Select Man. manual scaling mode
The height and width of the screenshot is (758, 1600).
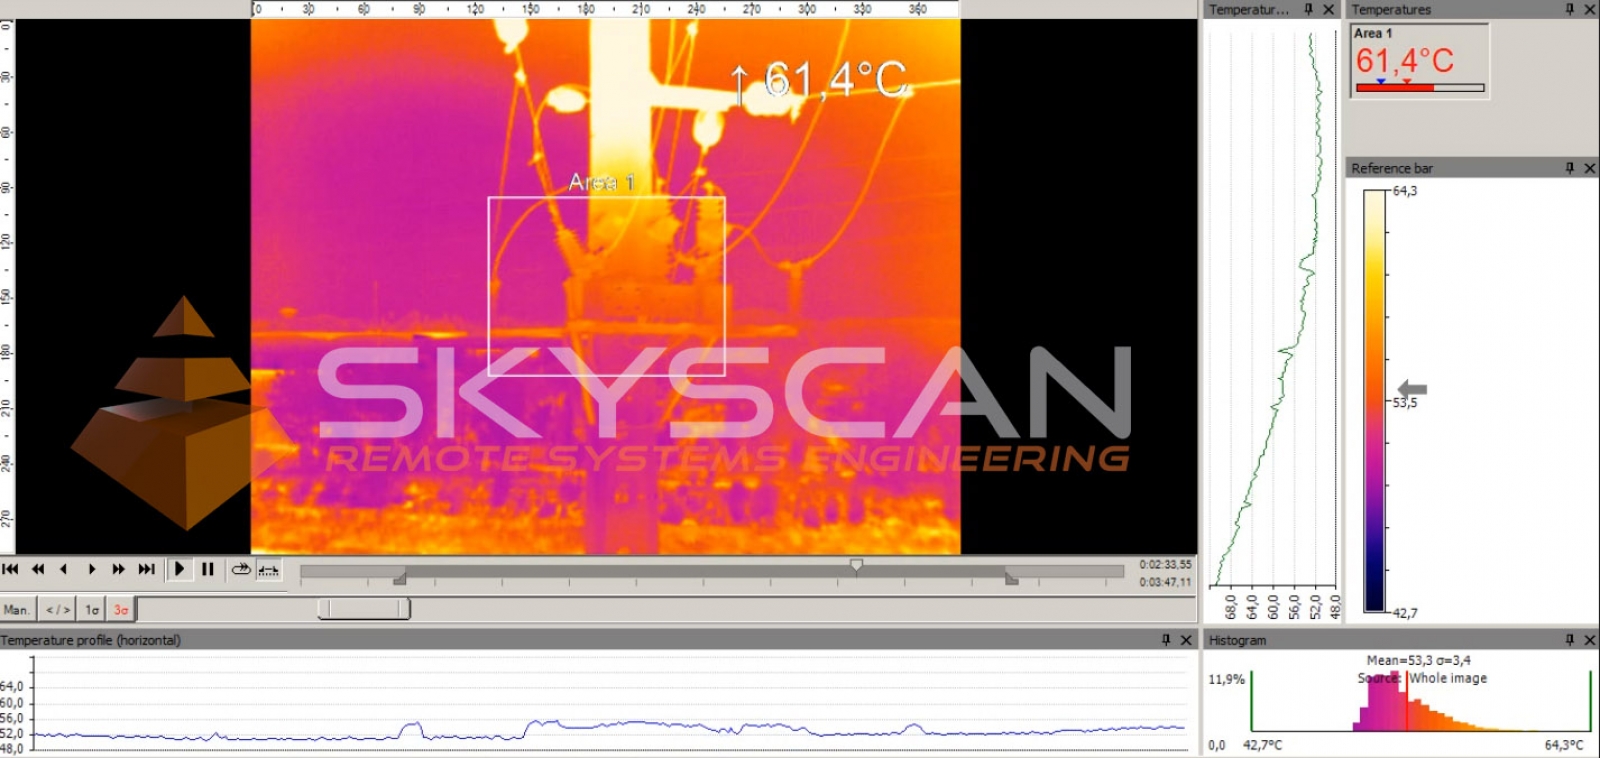[17, 609]
